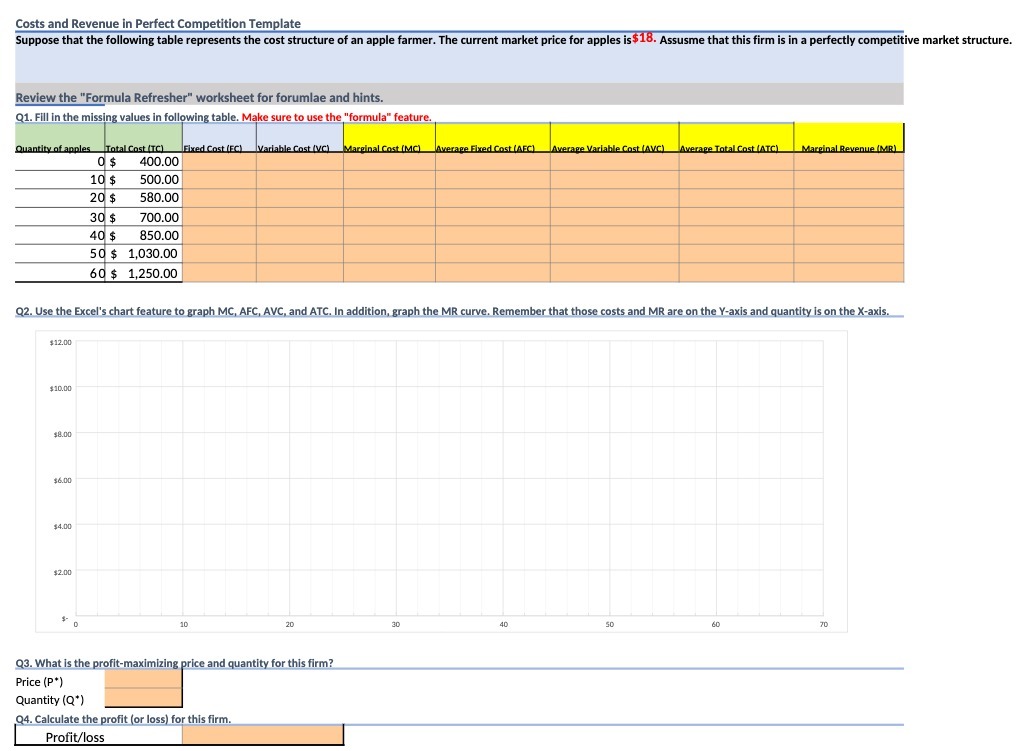Click the $12.00 label on the chart Y-axis
This screenshot has width=1035, height=751.
tap(61, 343)
